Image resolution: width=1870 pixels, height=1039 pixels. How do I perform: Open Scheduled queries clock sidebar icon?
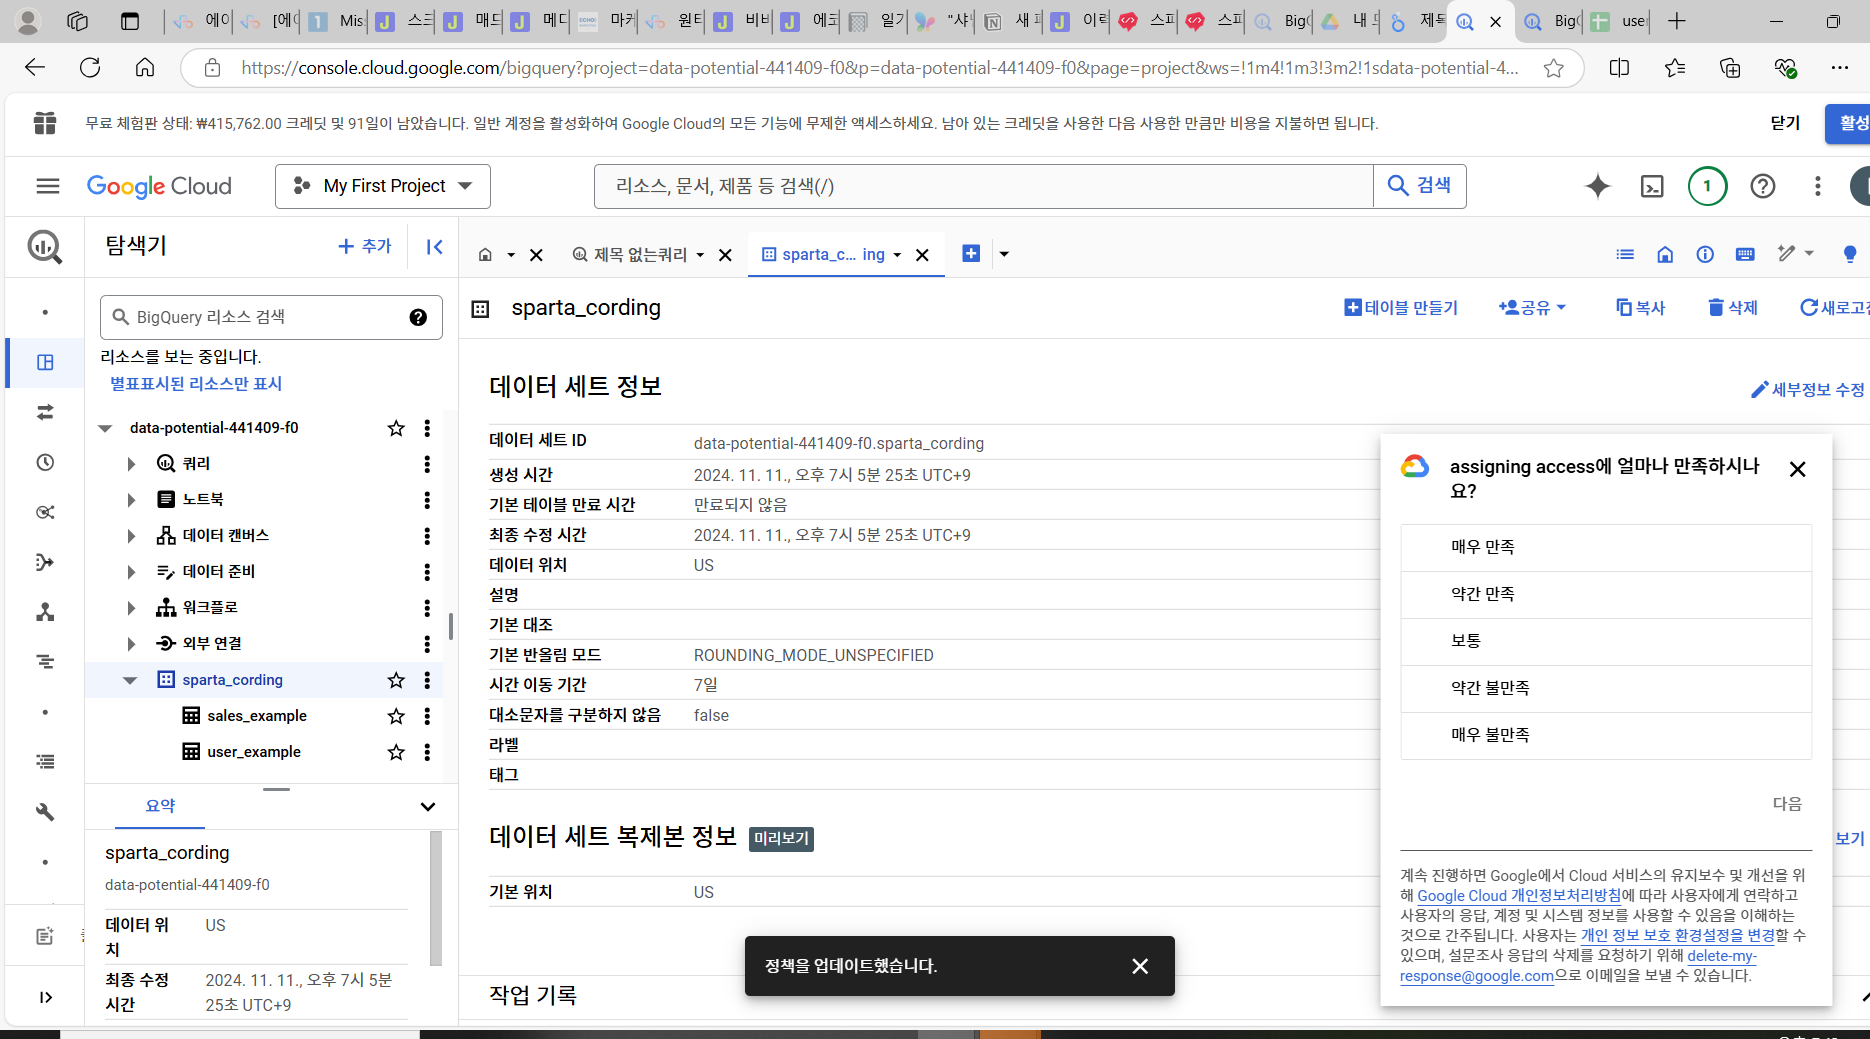click(45, 462)
